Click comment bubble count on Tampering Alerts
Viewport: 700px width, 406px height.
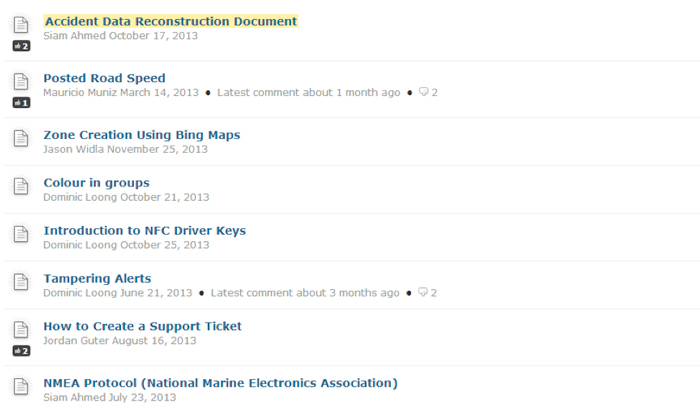pos(427,293)
